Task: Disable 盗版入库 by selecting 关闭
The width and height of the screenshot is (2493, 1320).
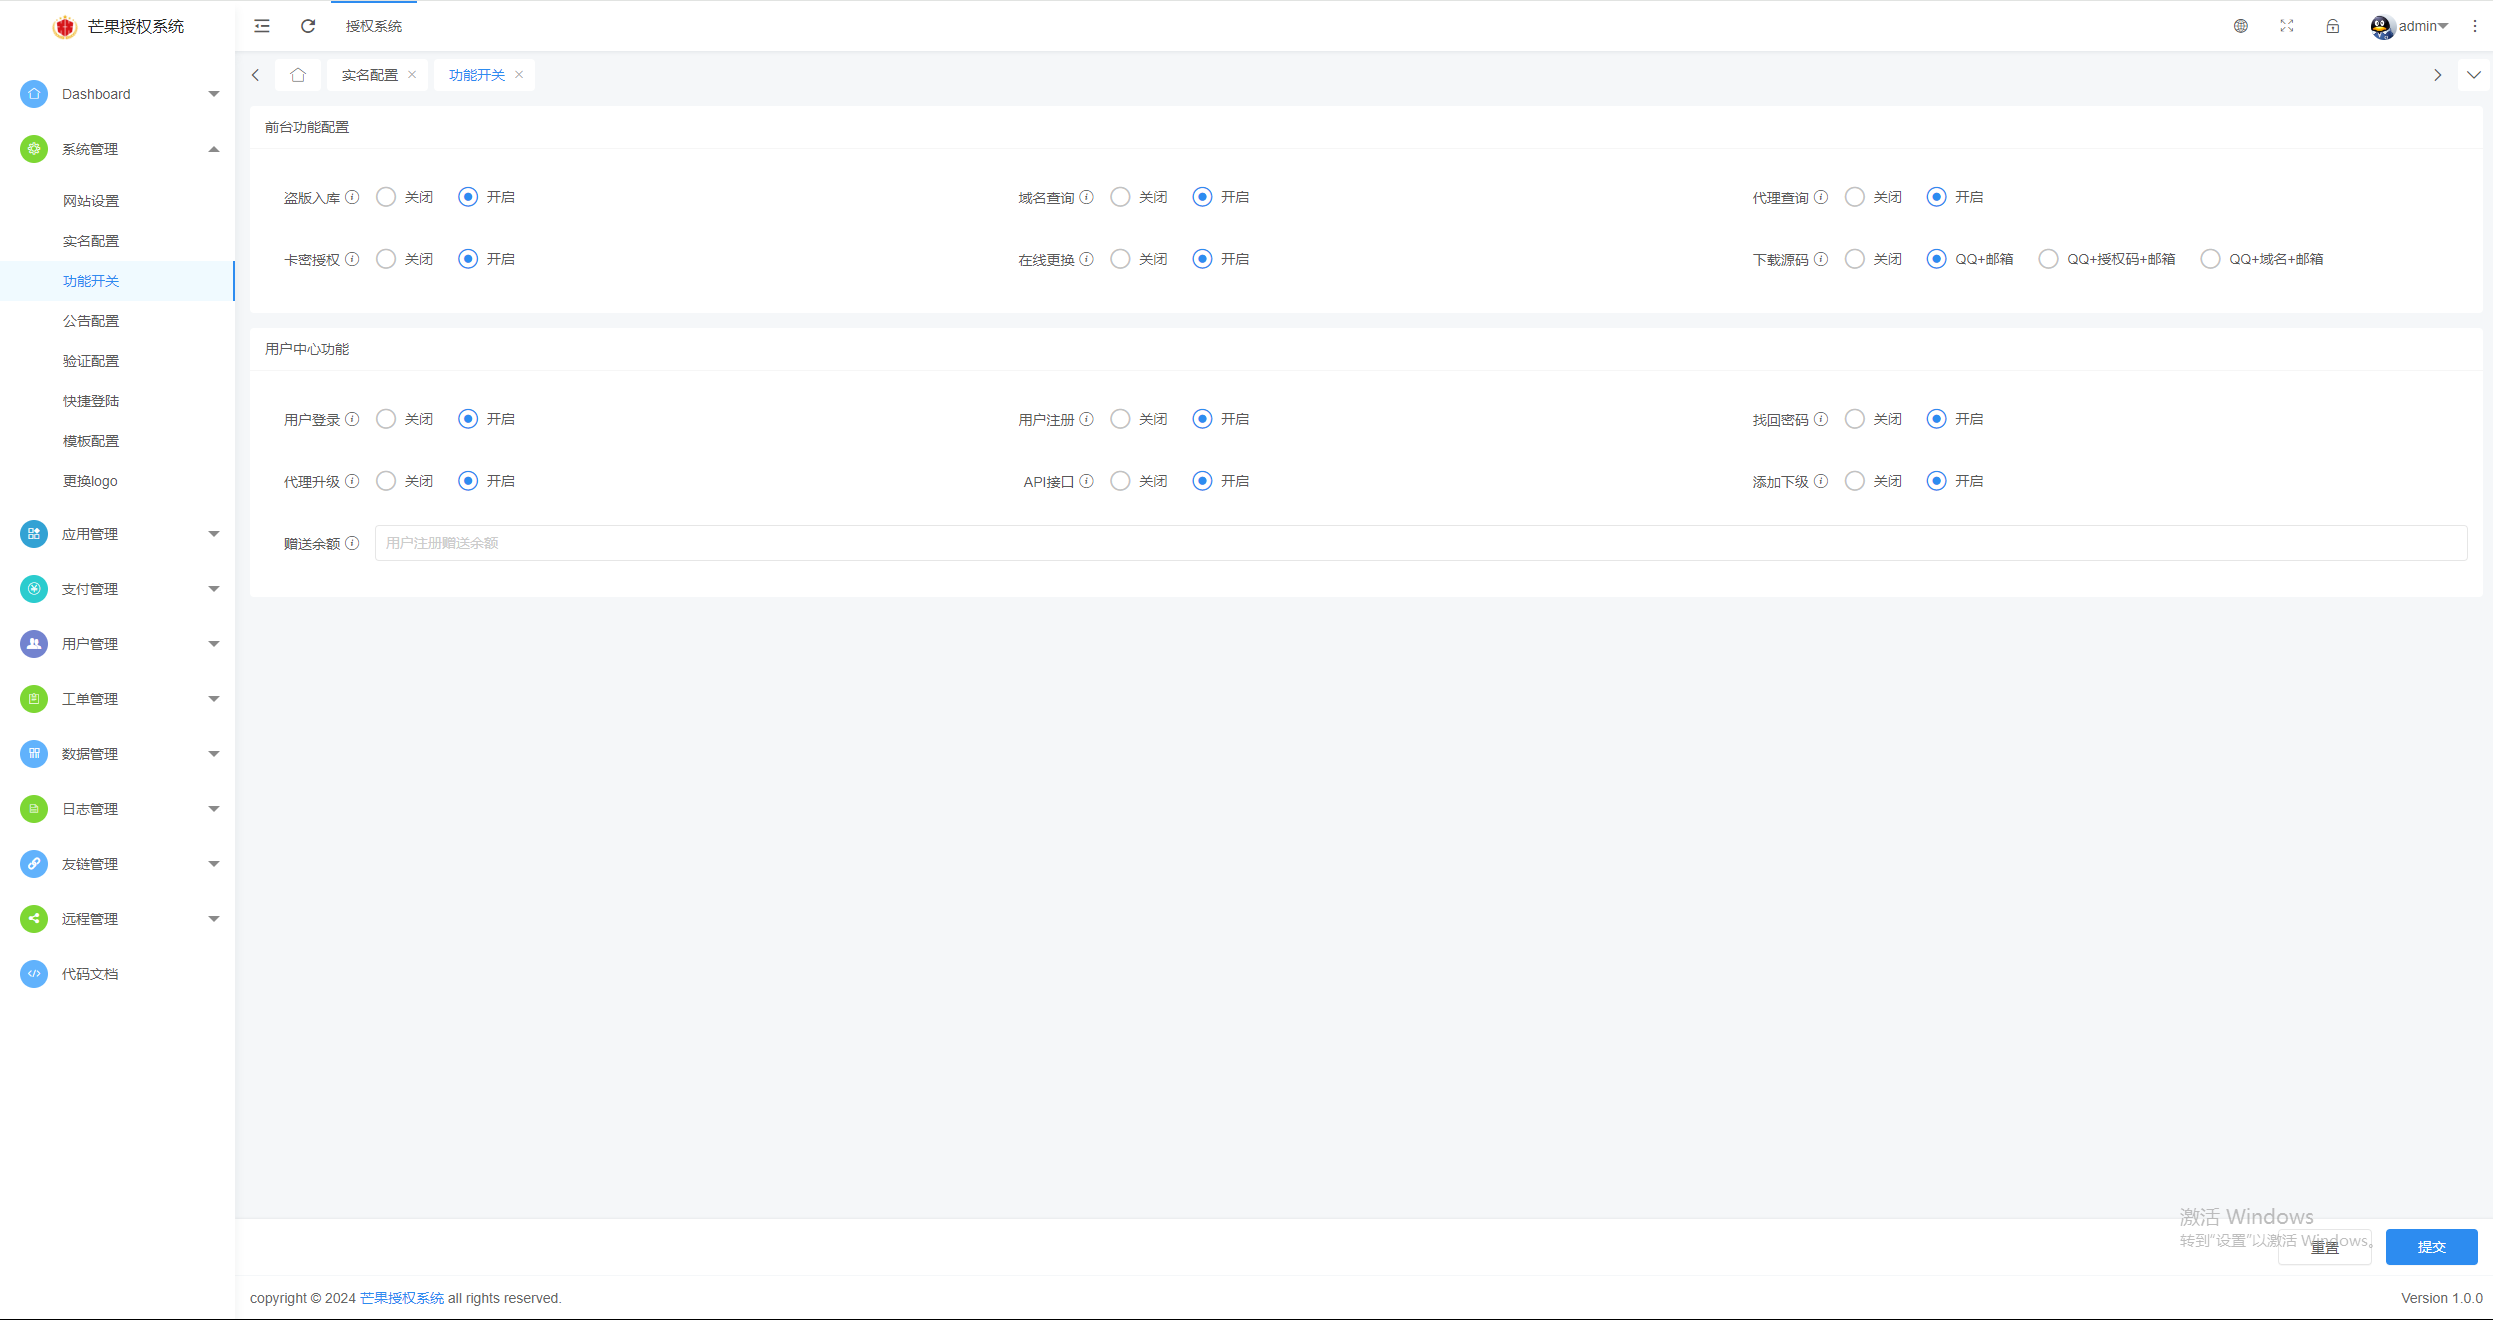Action: click(386, 196)
